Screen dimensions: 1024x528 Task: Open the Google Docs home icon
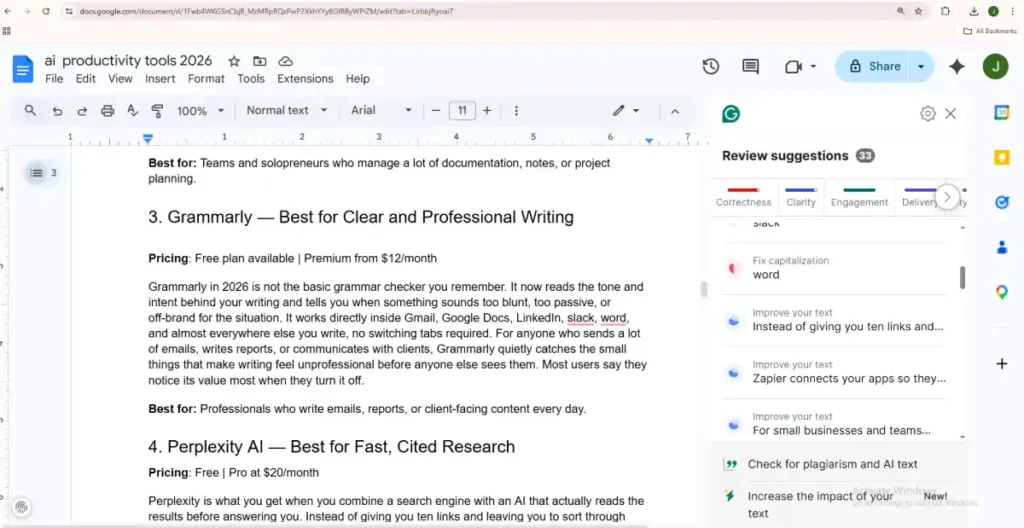(22, 69)
